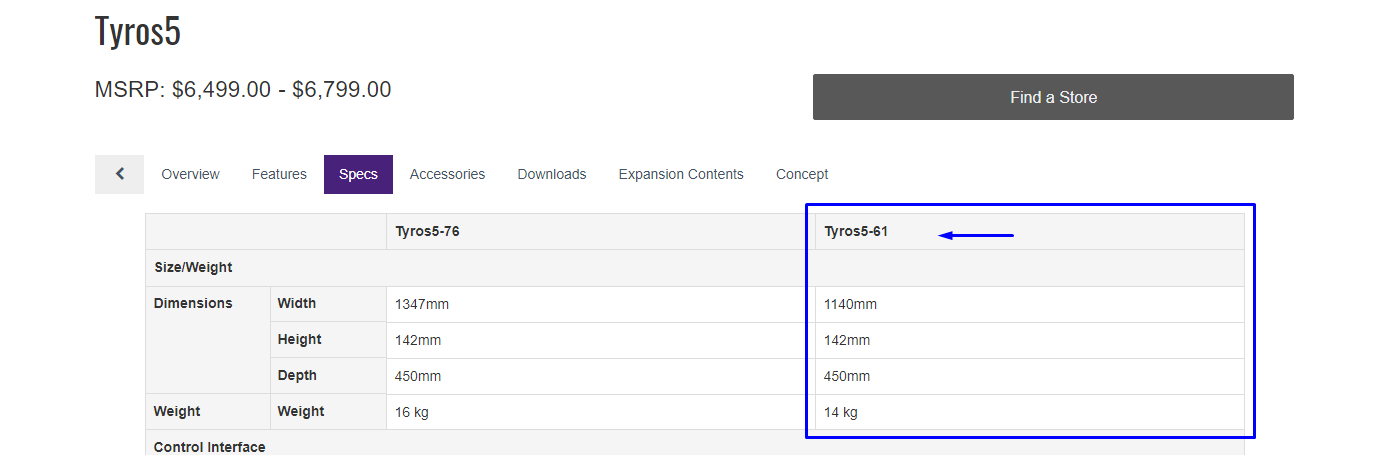Click the Find a Store button

point(1053,97)
